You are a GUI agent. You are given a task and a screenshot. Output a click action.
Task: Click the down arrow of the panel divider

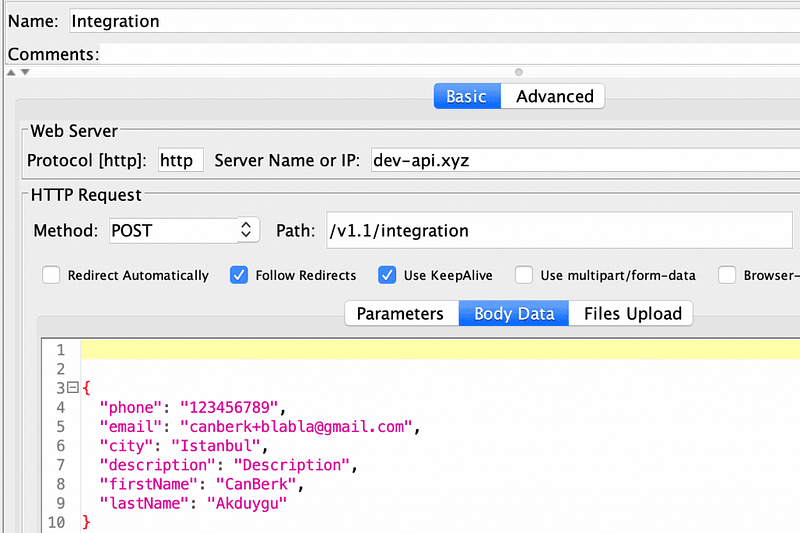[x=24, y=72]
